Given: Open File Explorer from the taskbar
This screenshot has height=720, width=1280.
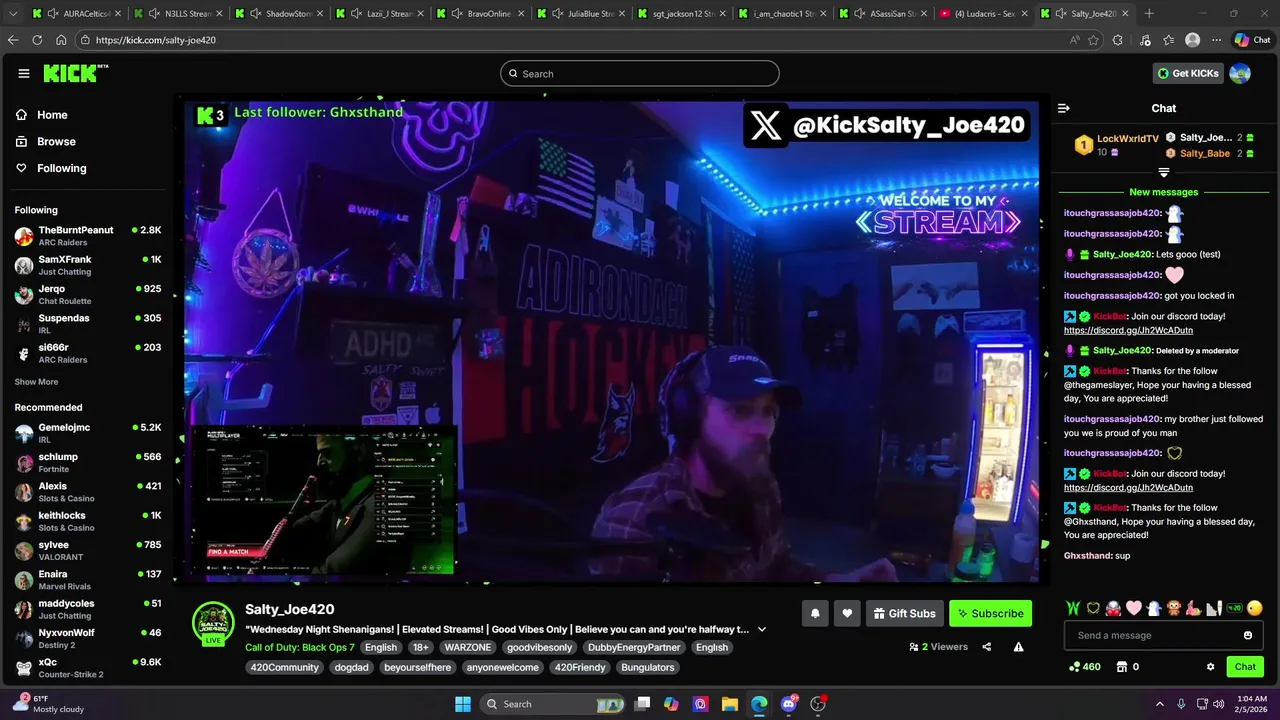Looking at the screenshot, I should pos(730,704).
